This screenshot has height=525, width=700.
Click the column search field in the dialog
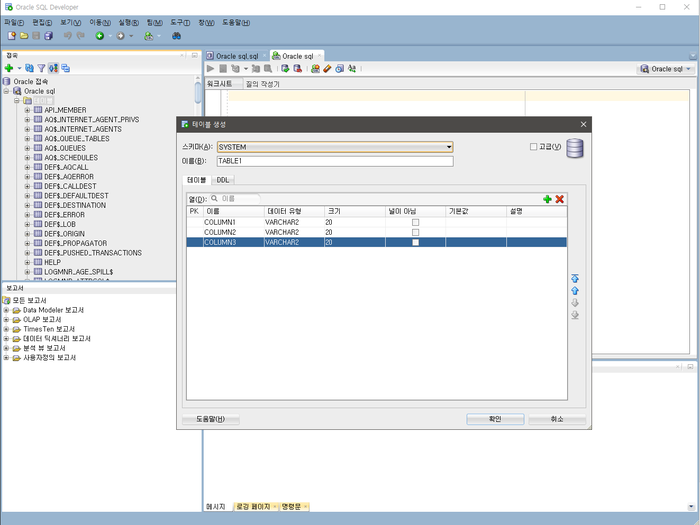235,199
